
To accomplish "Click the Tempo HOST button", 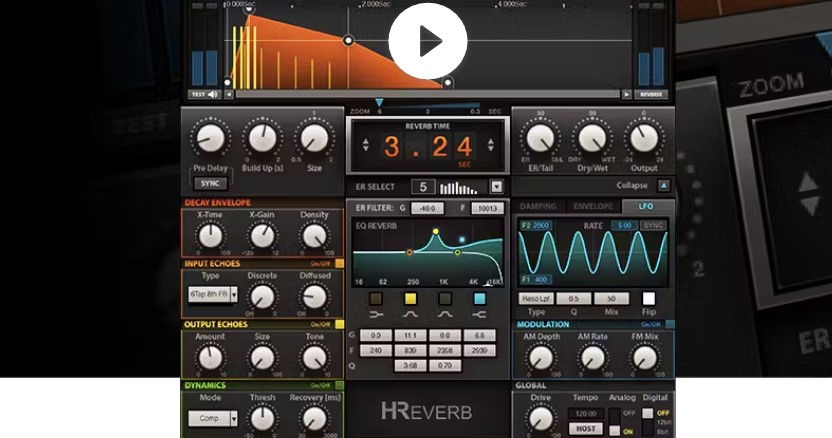I will [586, 428].
